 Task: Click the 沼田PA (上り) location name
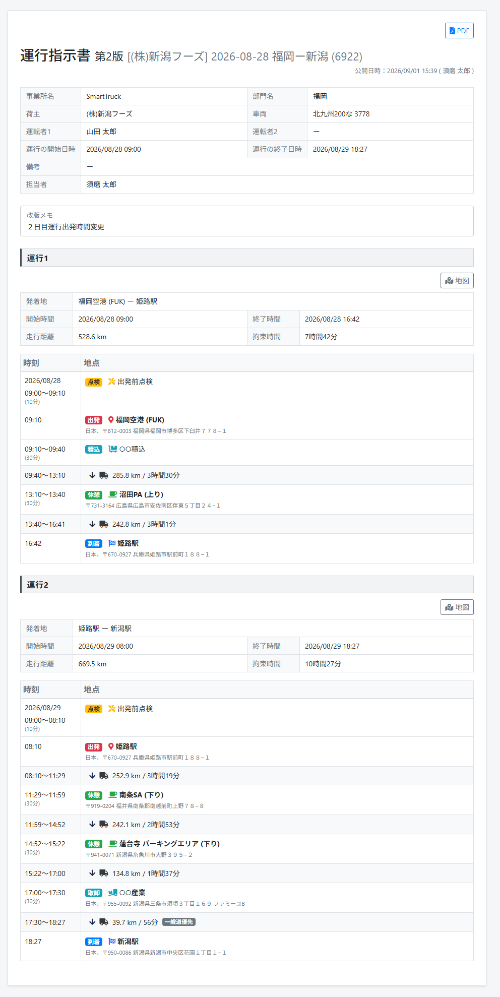pyautogui.click(x=142, y=494)
